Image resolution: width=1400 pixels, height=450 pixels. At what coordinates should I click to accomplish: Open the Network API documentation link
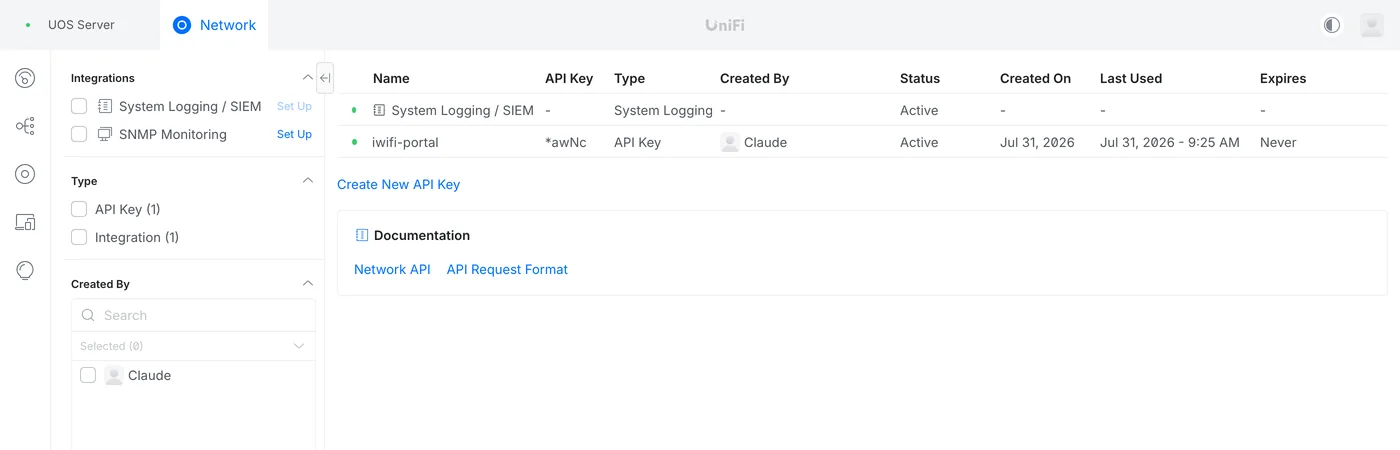(392, 269)
